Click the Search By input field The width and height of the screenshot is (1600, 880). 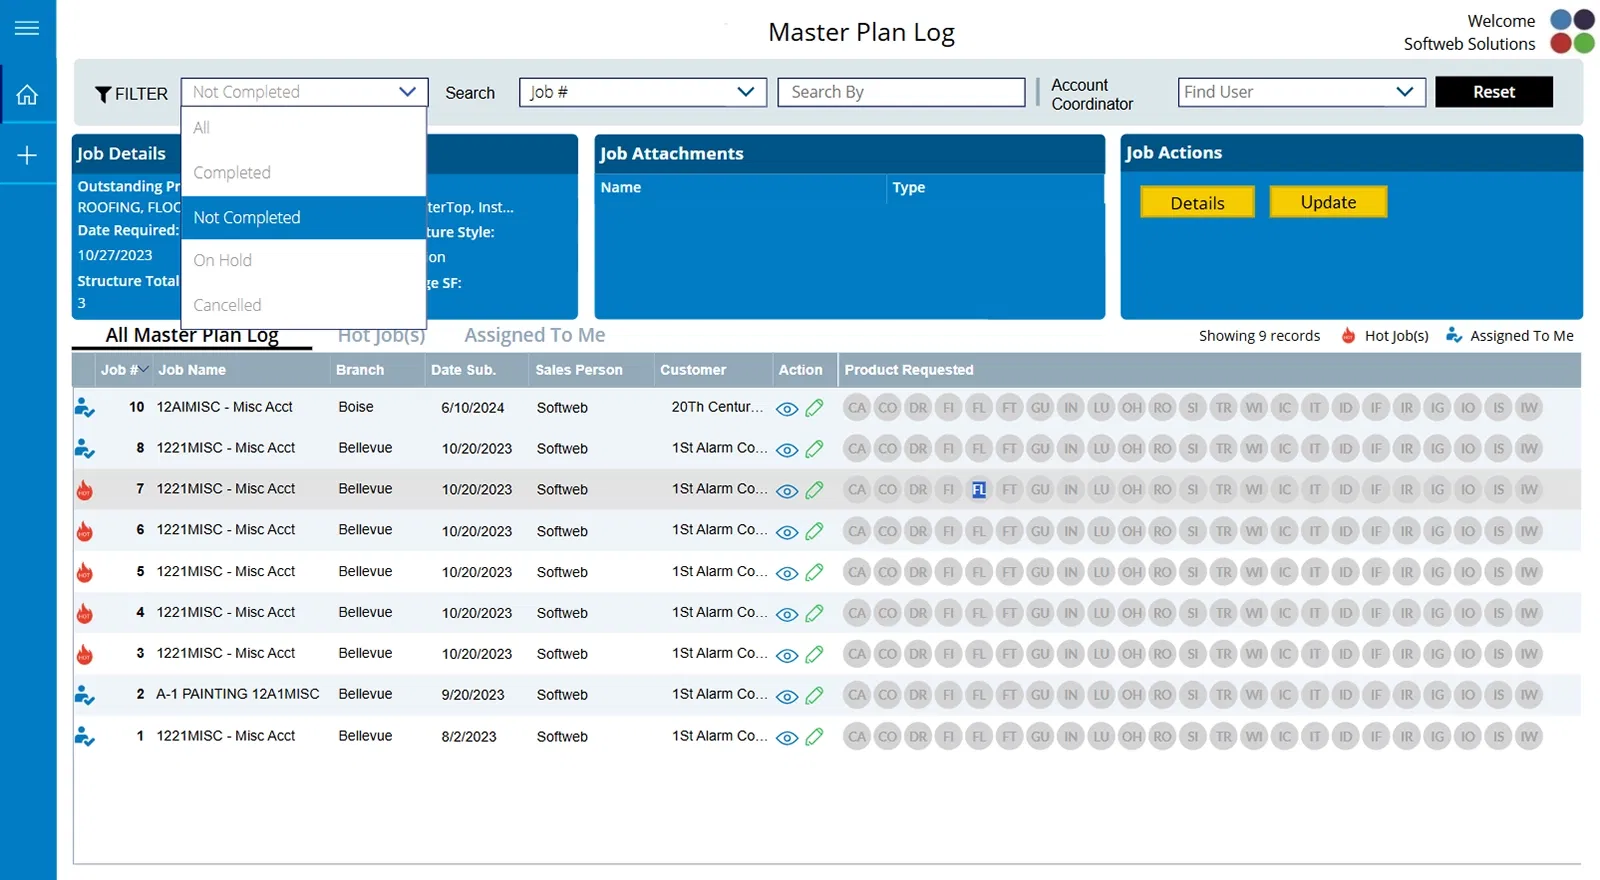901,92
